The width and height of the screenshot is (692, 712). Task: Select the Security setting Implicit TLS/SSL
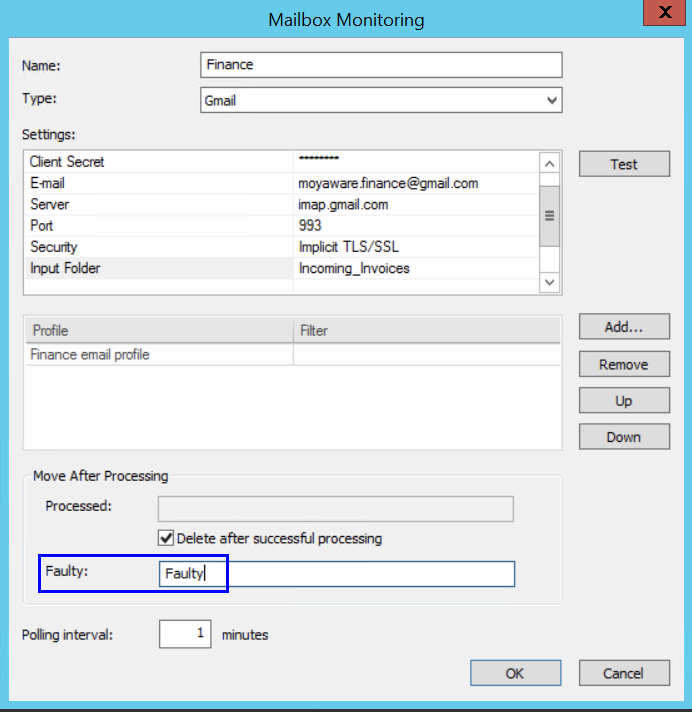347,247
